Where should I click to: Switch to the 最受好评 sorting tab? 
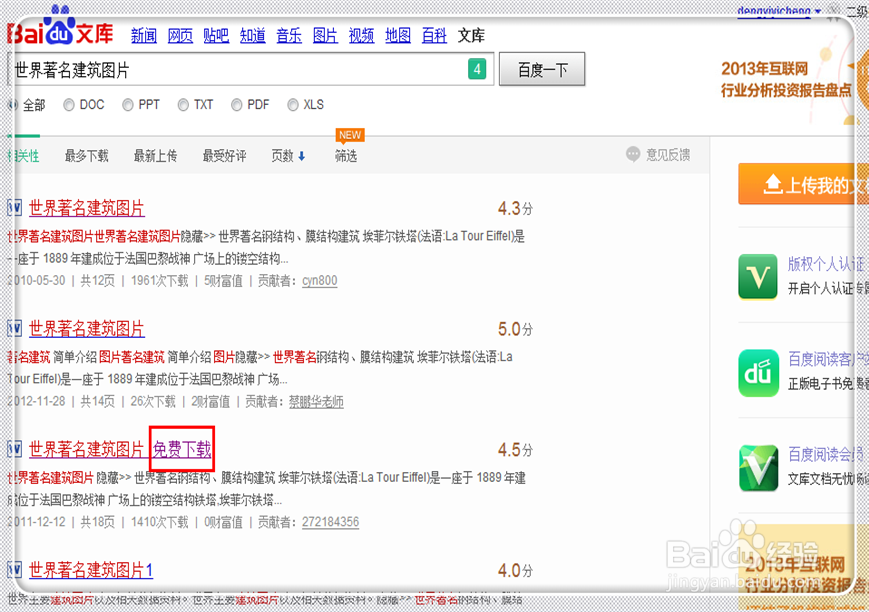[224, 156]
